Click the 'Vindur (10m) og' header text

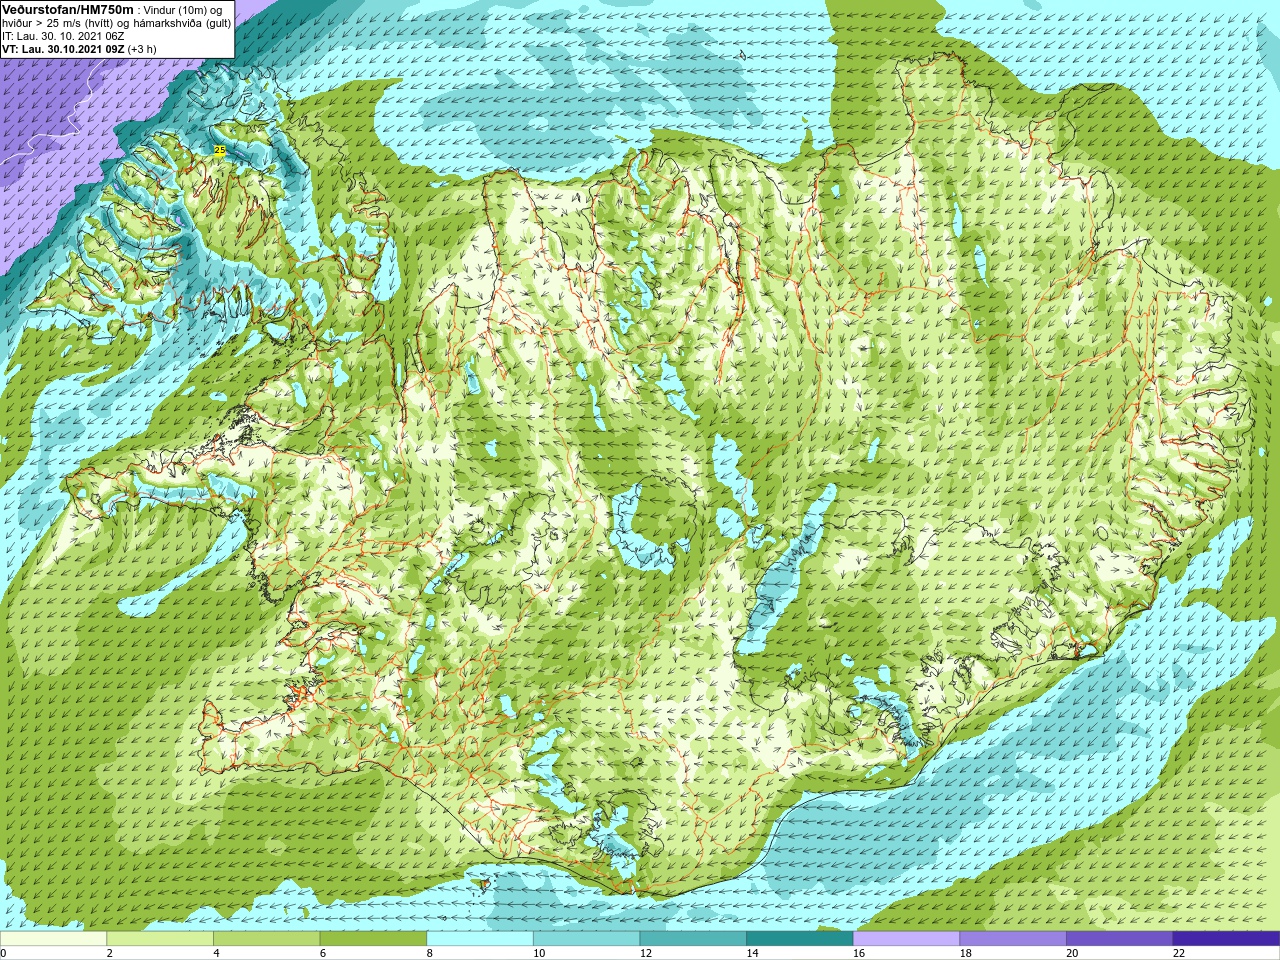pyautogui.click(x=184, y=10)
